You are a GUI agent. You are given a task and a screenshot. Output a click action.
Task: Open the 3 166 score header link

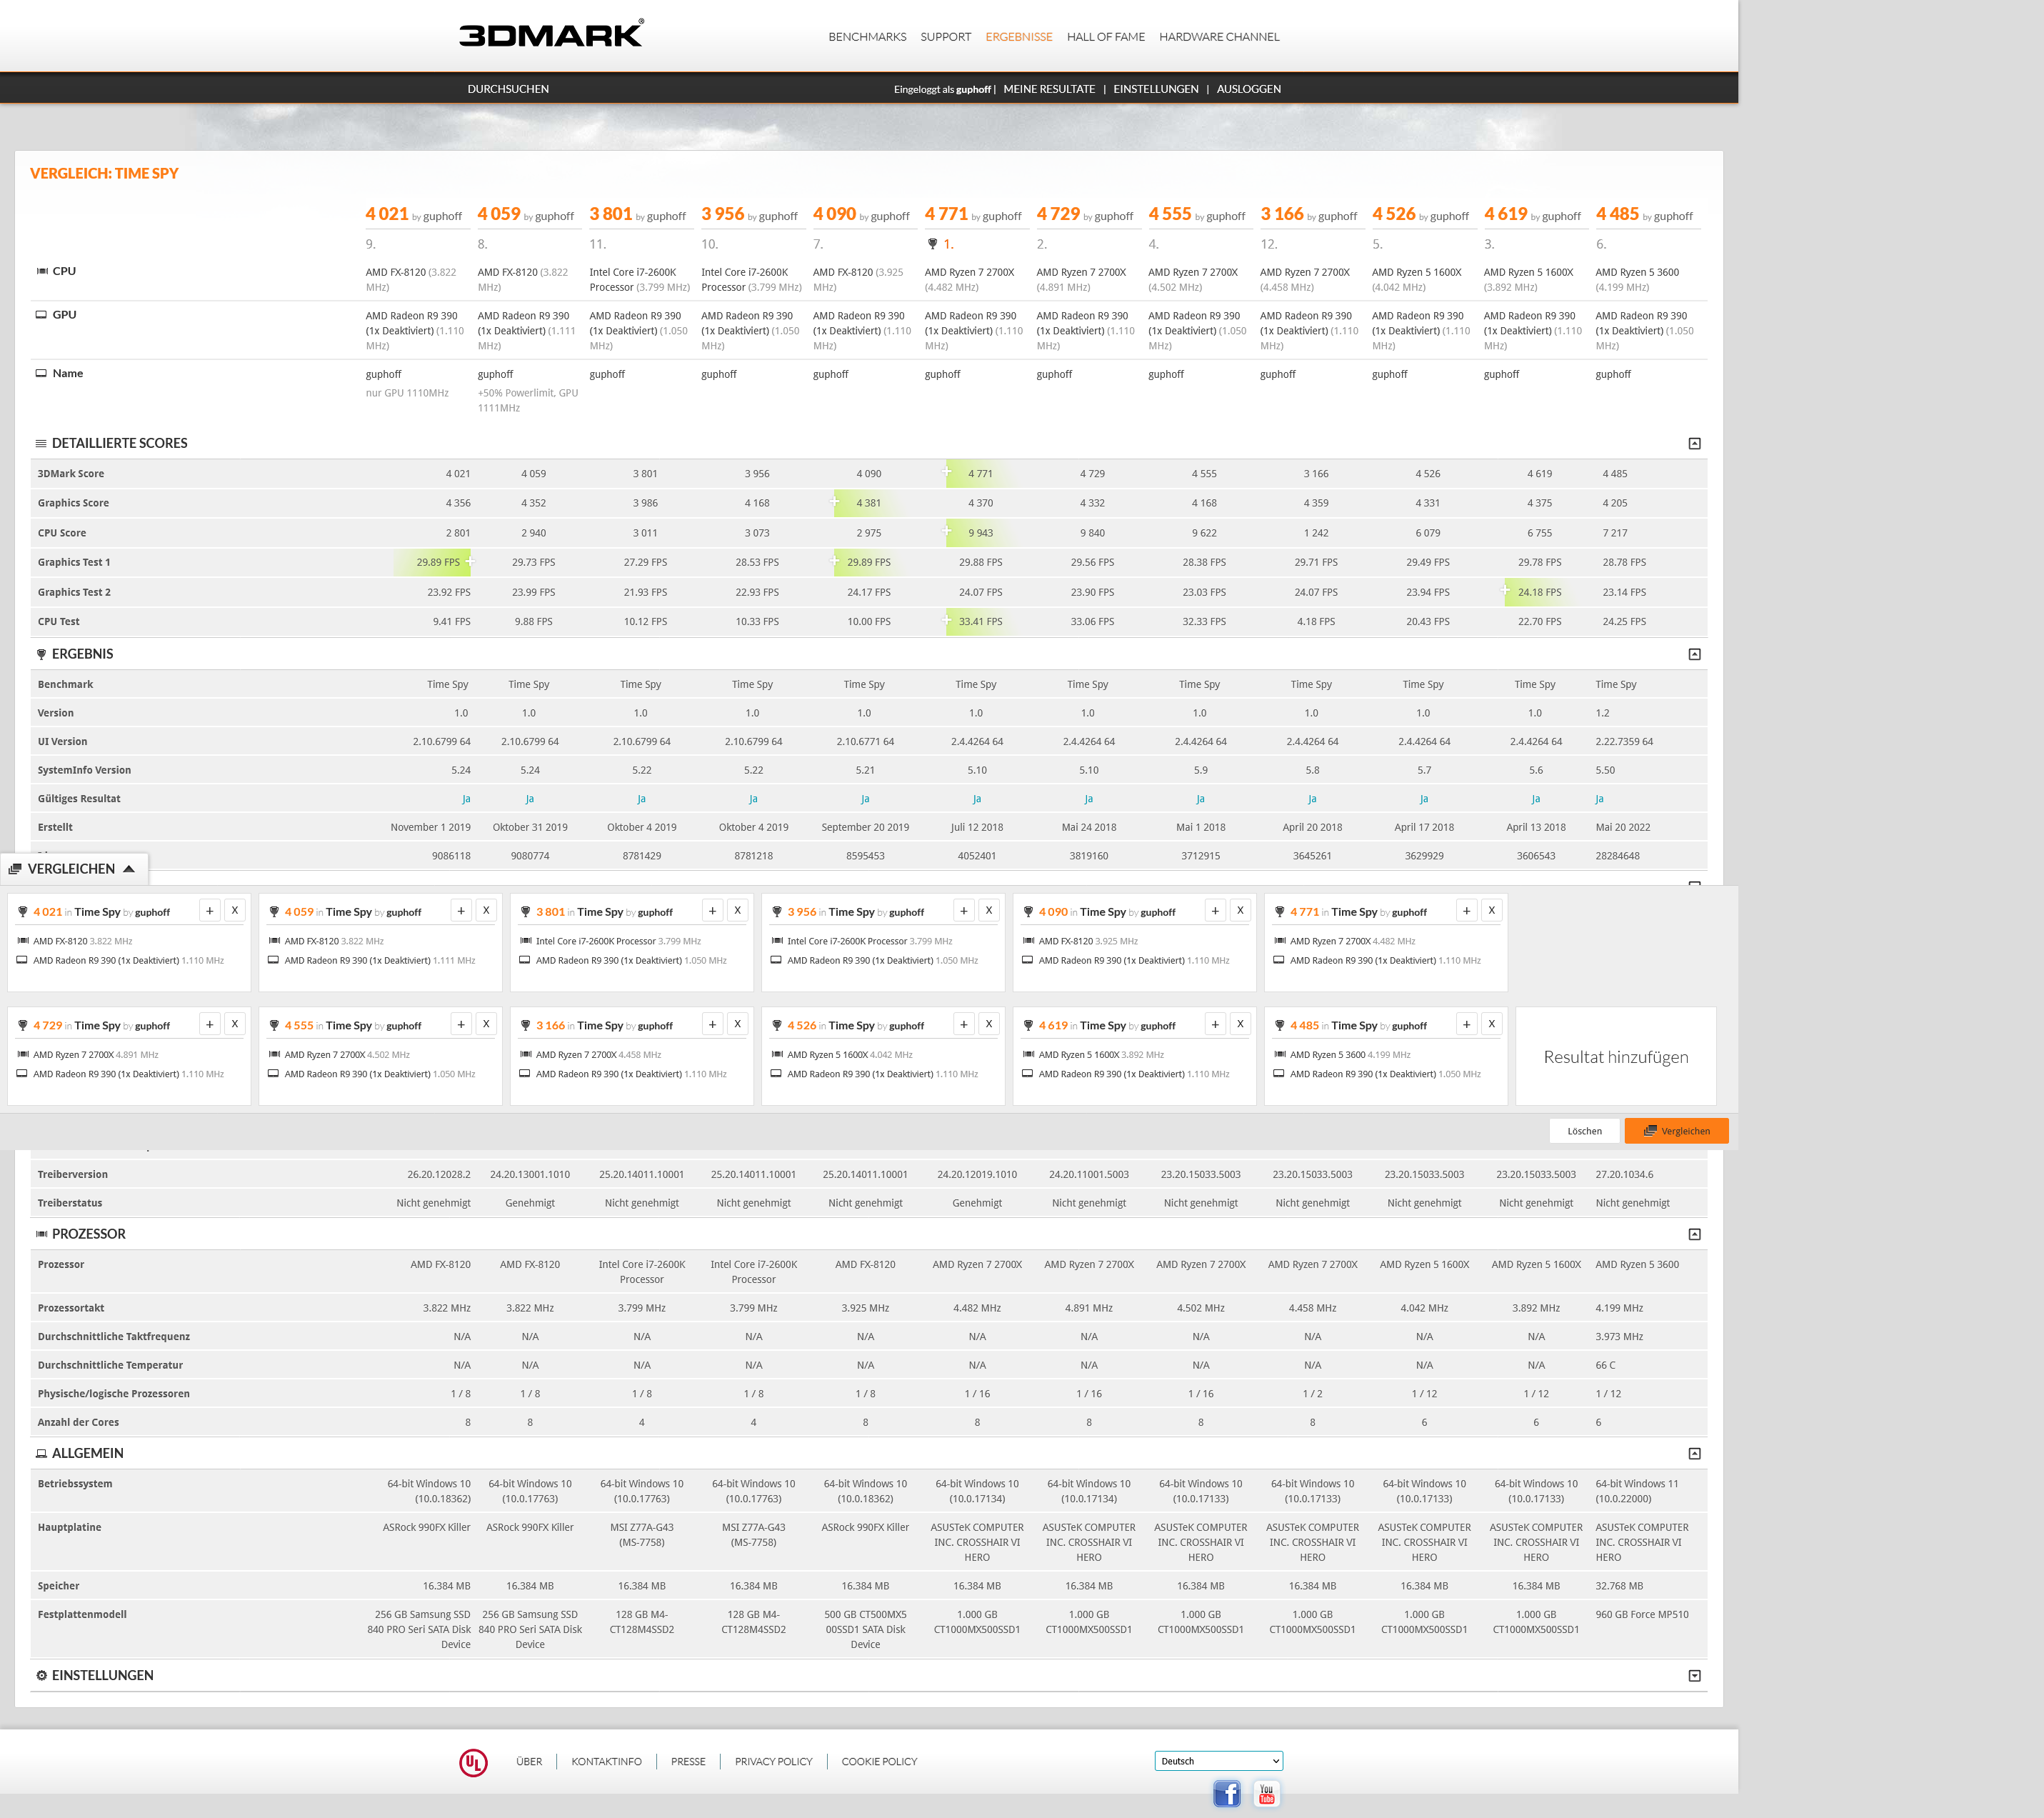pos(1282,214)
